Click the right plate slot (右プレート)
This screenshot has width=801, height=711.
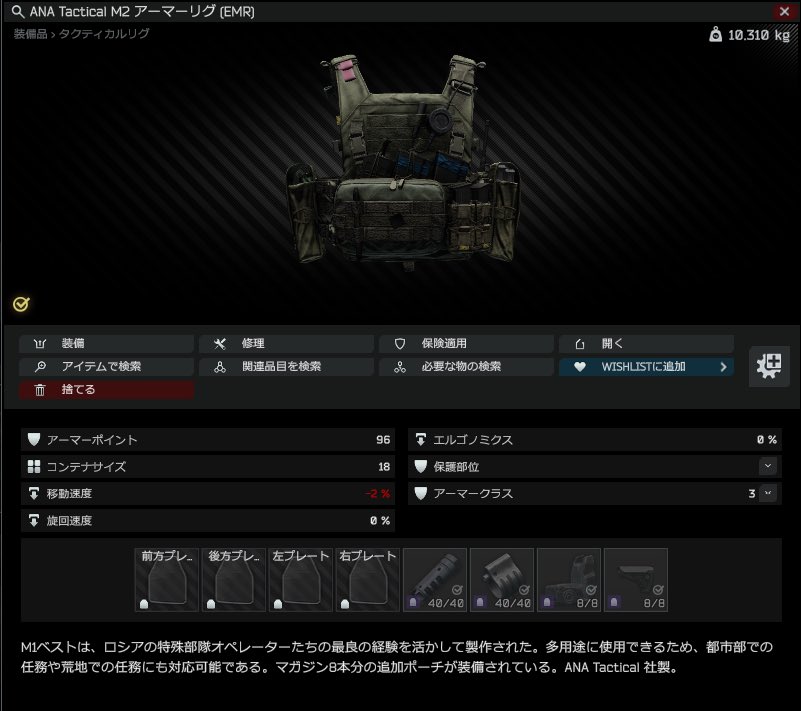(x=367, y=580)
